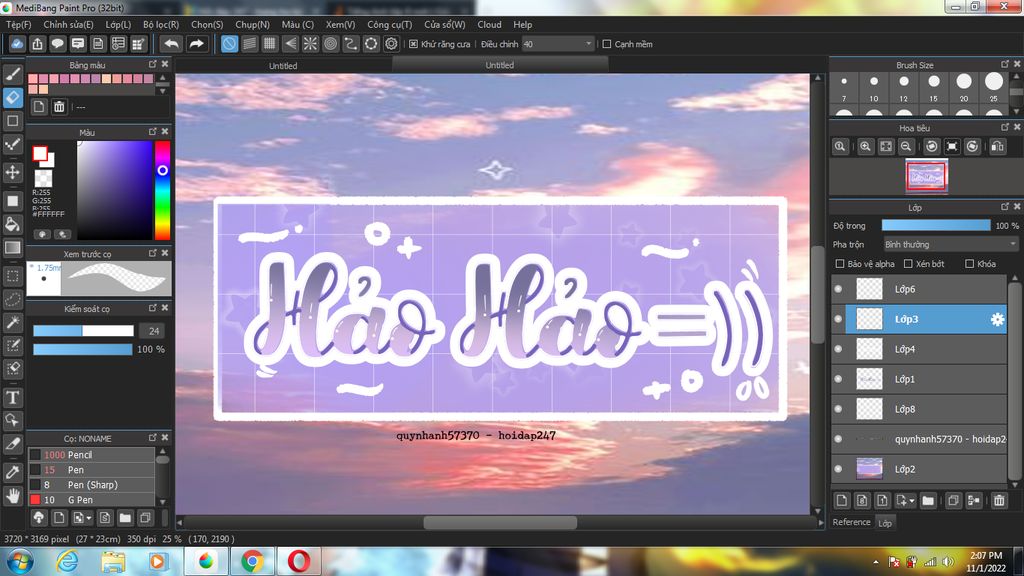Open the Bộ lọc(R) menu

pyautogui.click(x=161, y=24)
